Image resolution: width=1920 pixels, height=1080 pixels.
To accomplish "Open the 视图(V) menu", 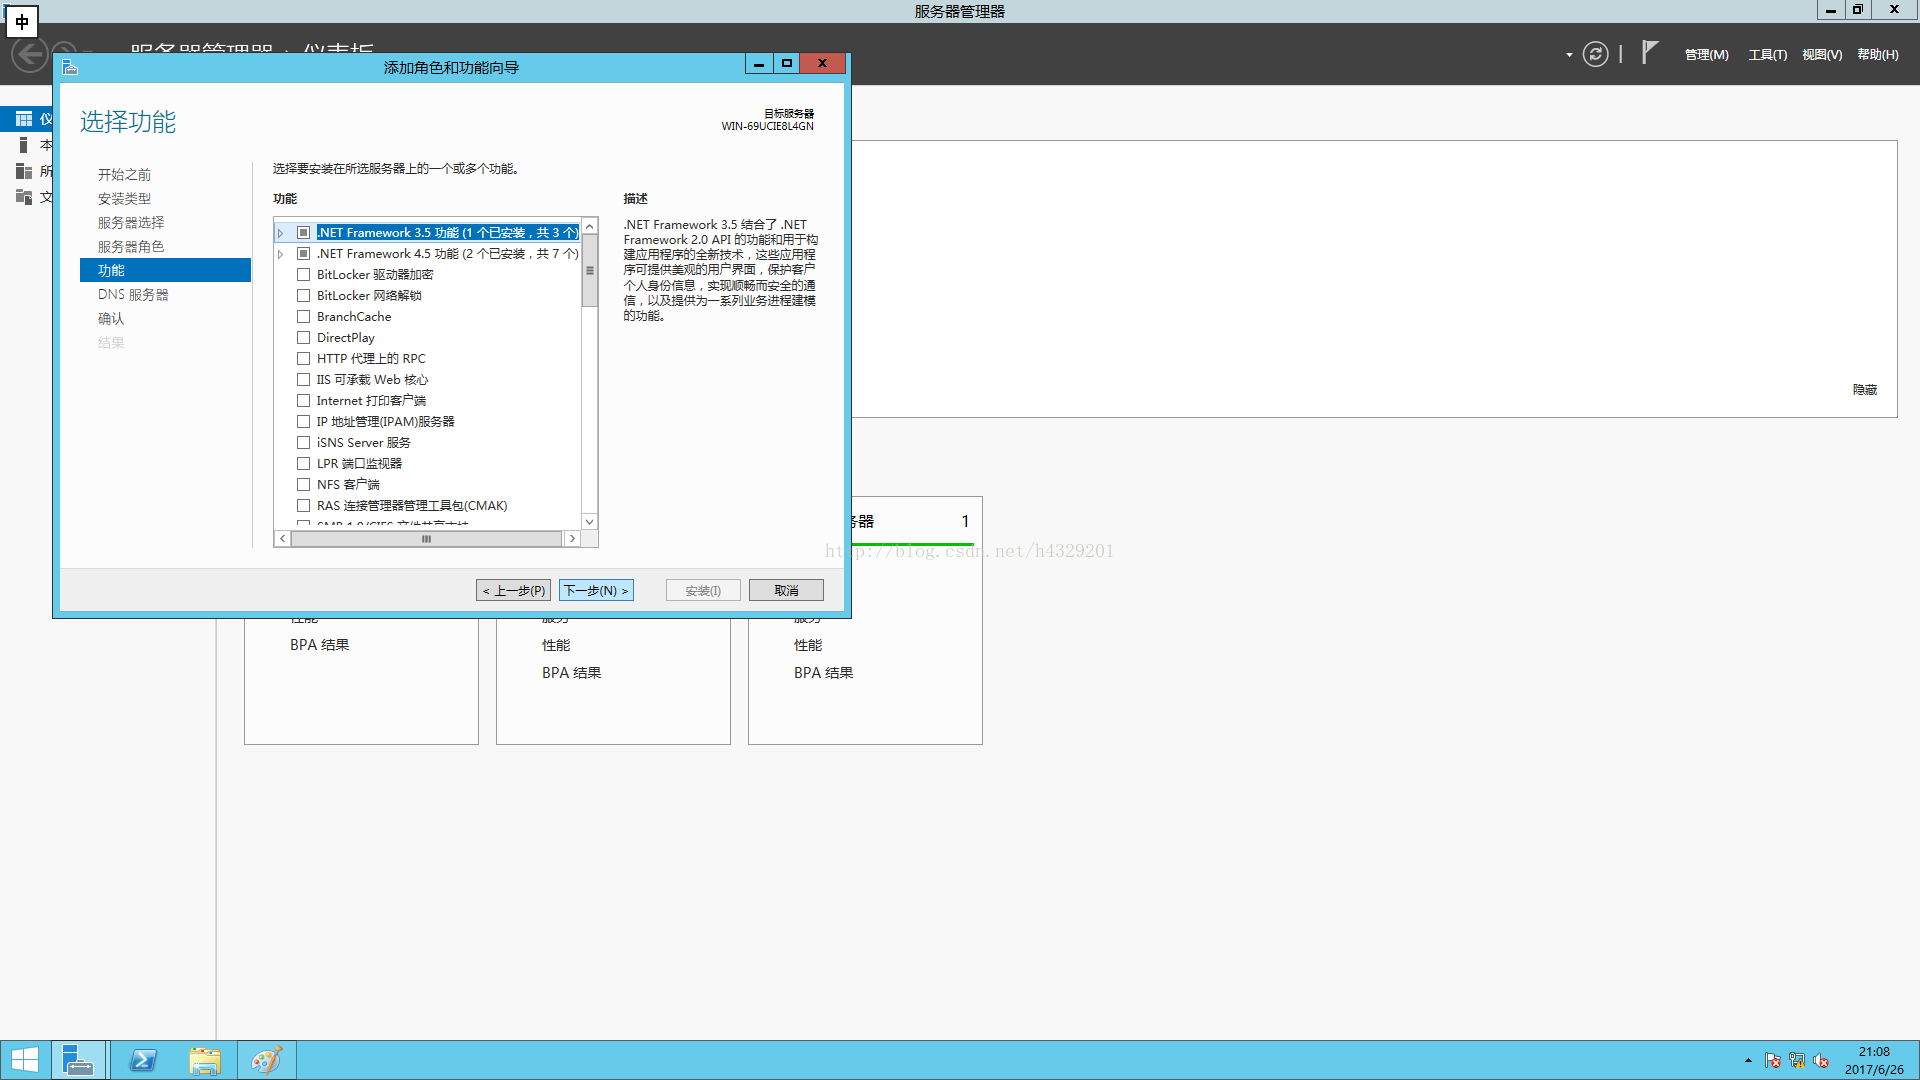I will (1822, 55).
